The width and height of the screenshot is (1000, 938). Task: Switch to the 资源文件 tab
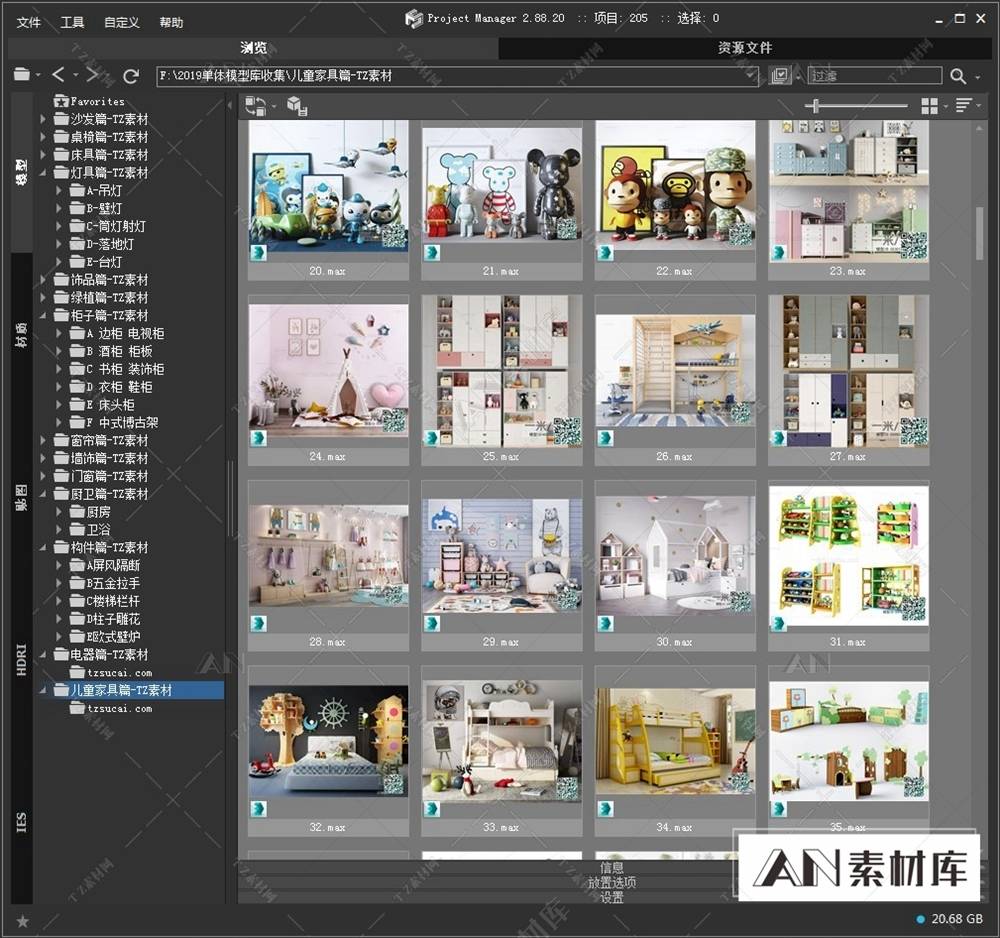pos(745,48)
